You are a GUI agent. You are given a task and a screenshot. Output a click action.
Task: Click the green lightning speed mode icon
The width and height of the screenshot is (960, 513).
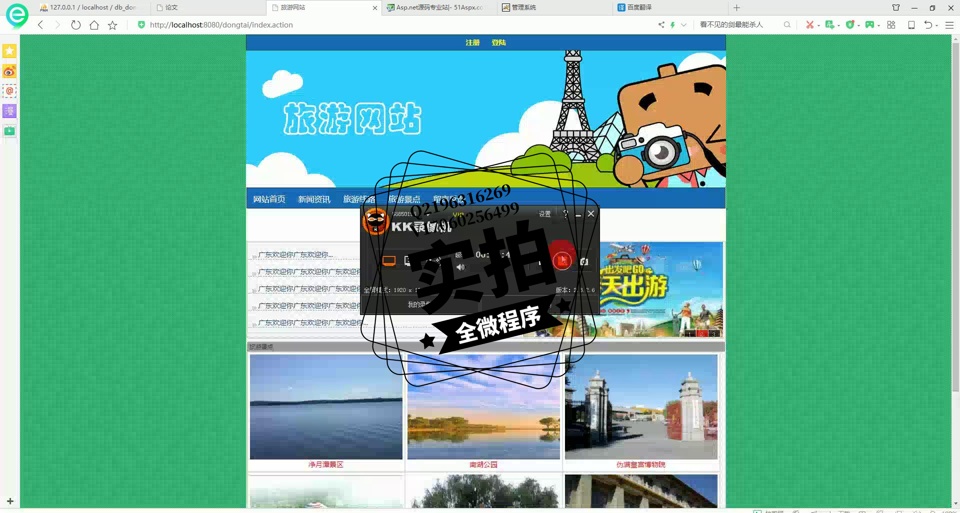coord(673,25)
